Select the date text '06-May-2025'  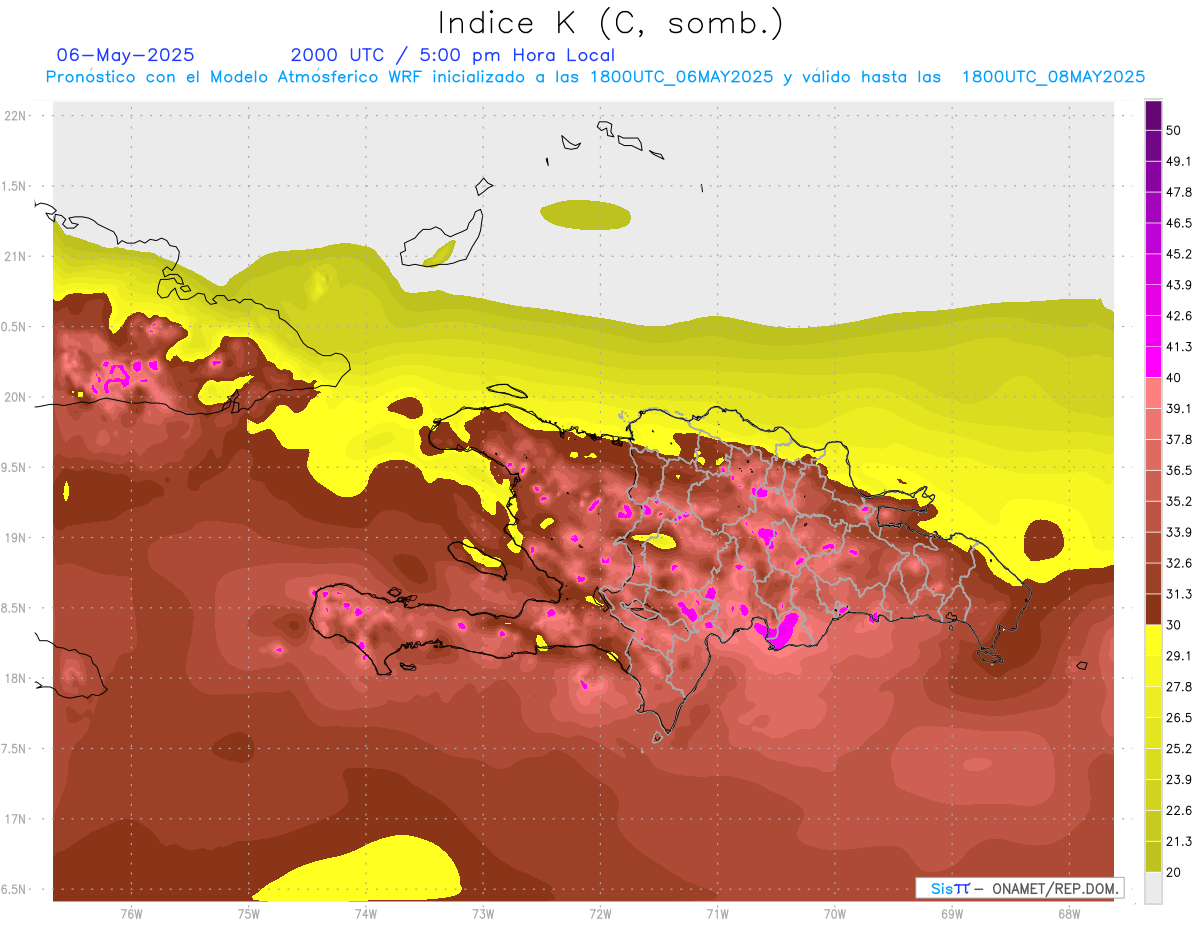(x=126, y=55)
